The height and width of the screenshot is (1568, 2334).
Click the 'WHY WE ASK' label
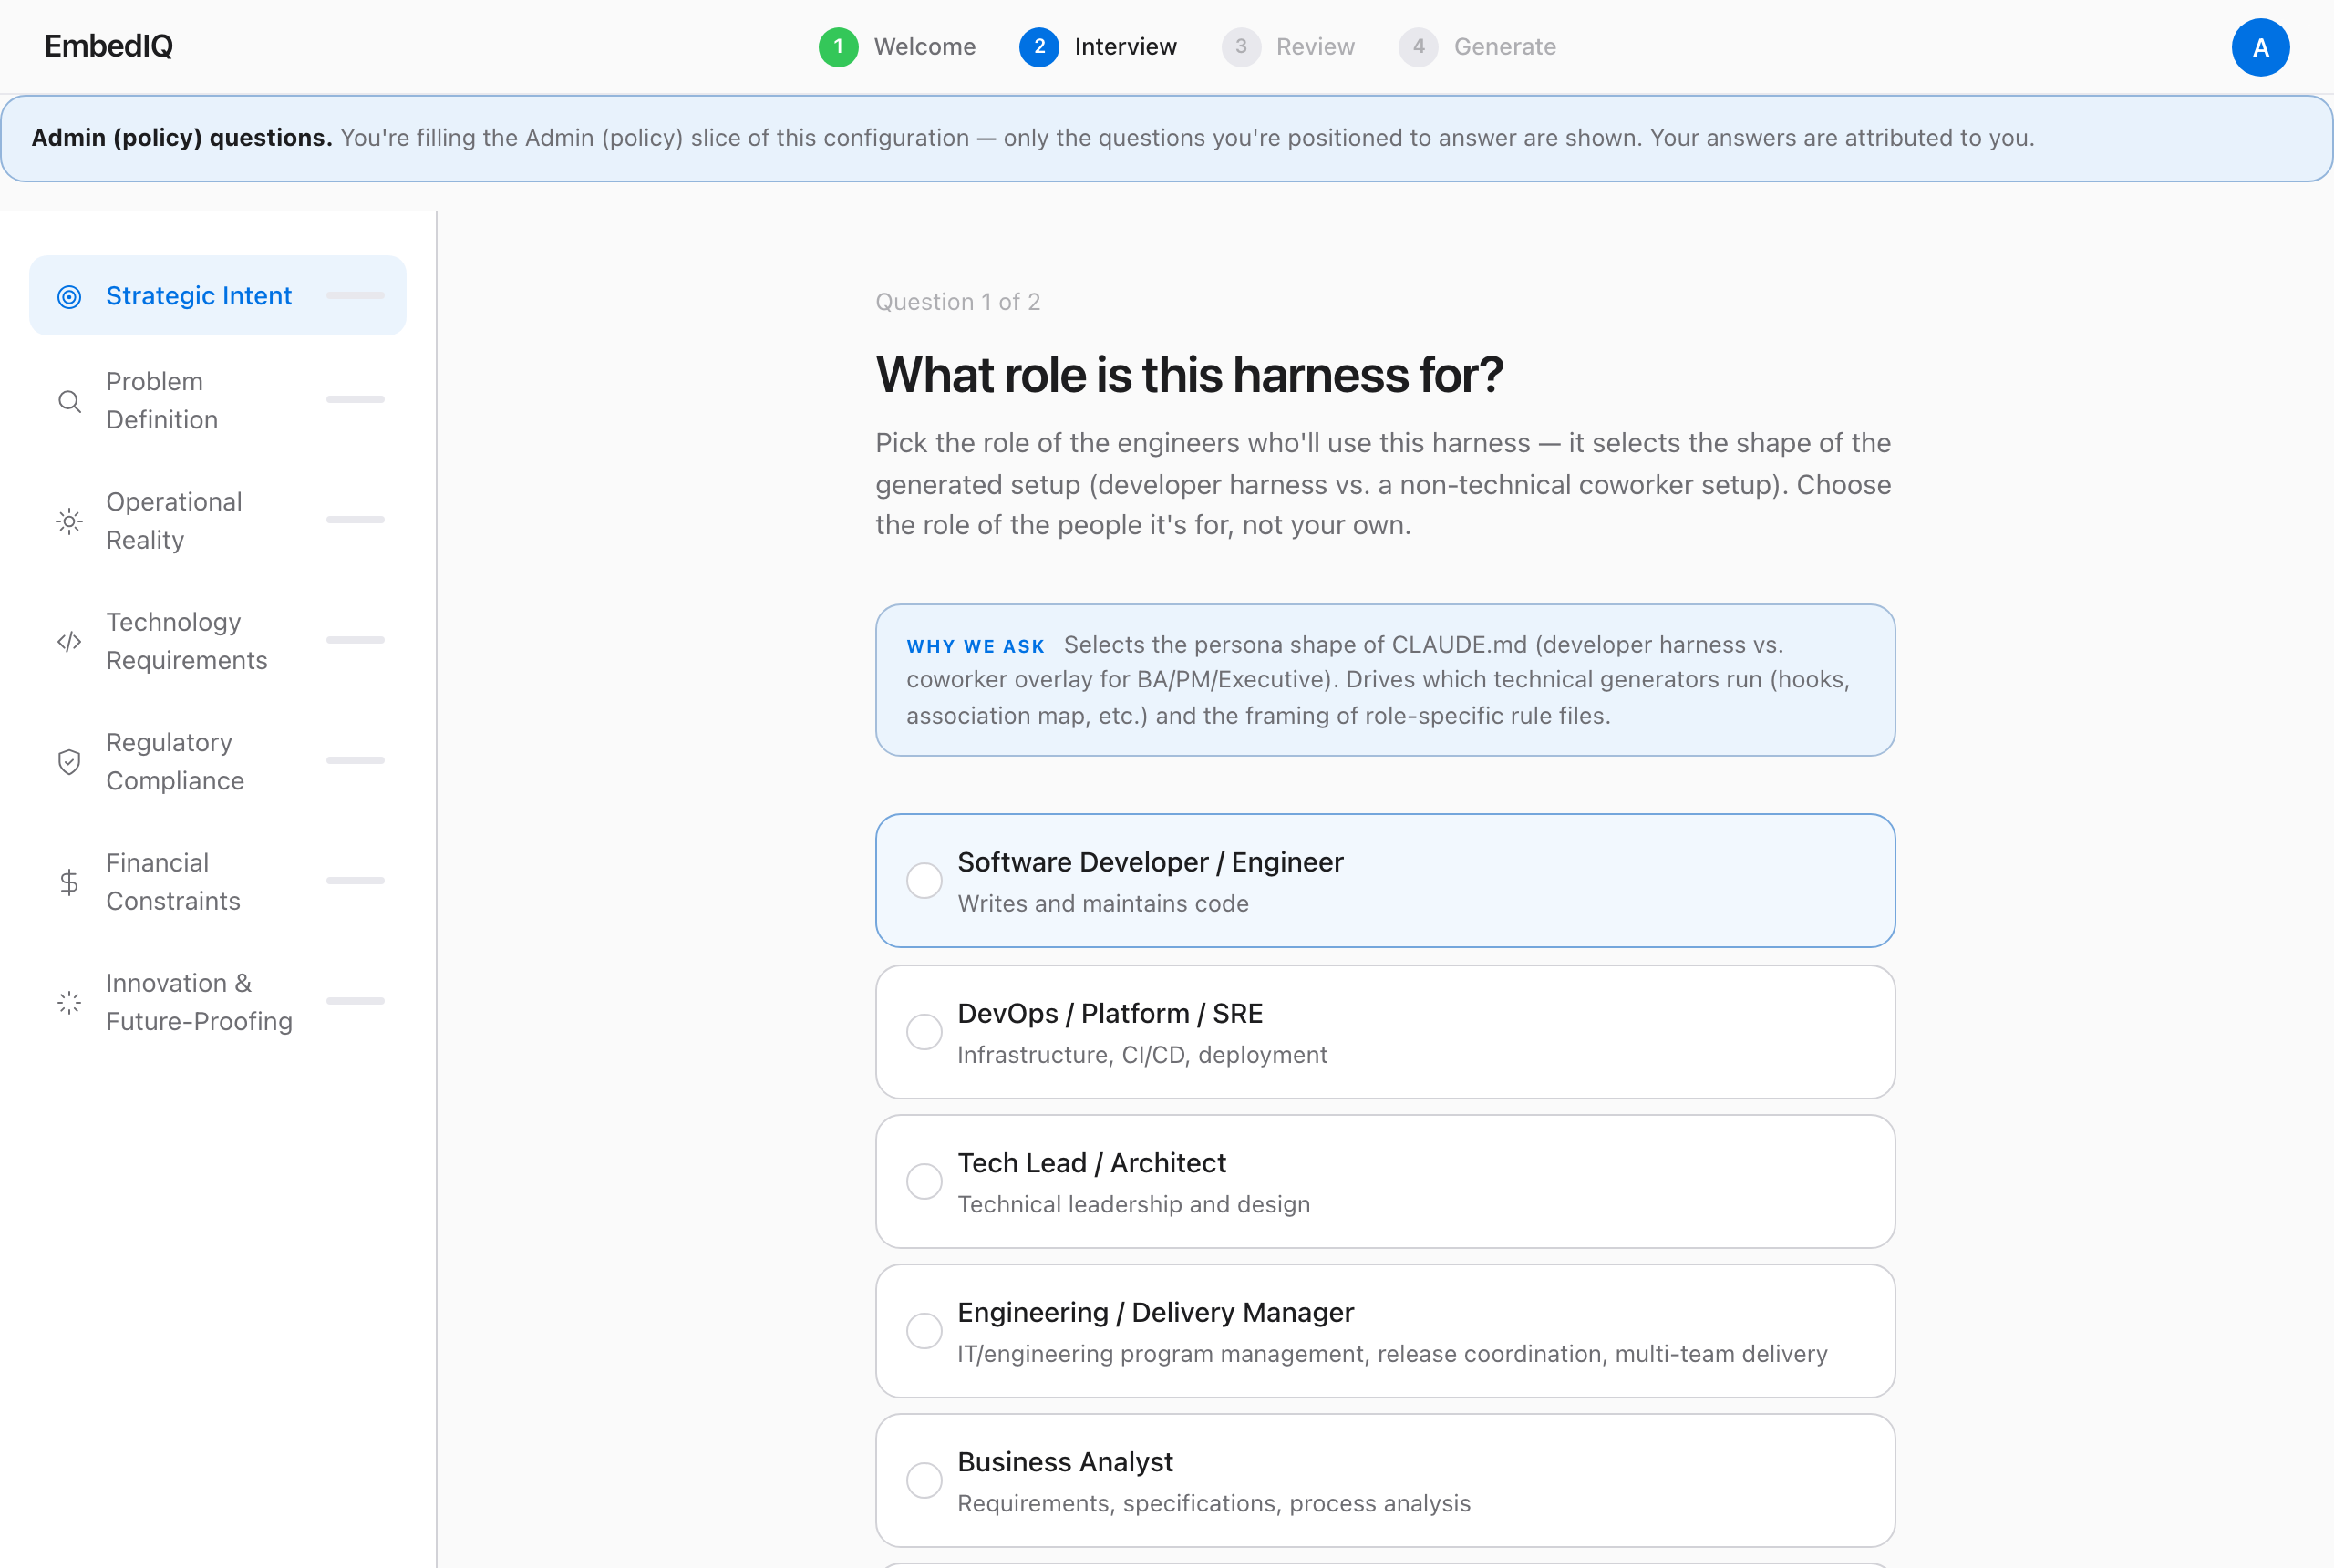point(976,647)
